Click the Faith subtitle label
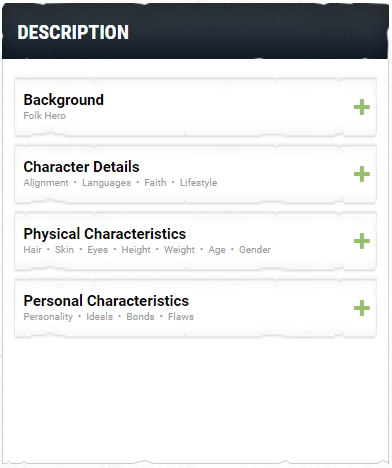 coord(155,183)
